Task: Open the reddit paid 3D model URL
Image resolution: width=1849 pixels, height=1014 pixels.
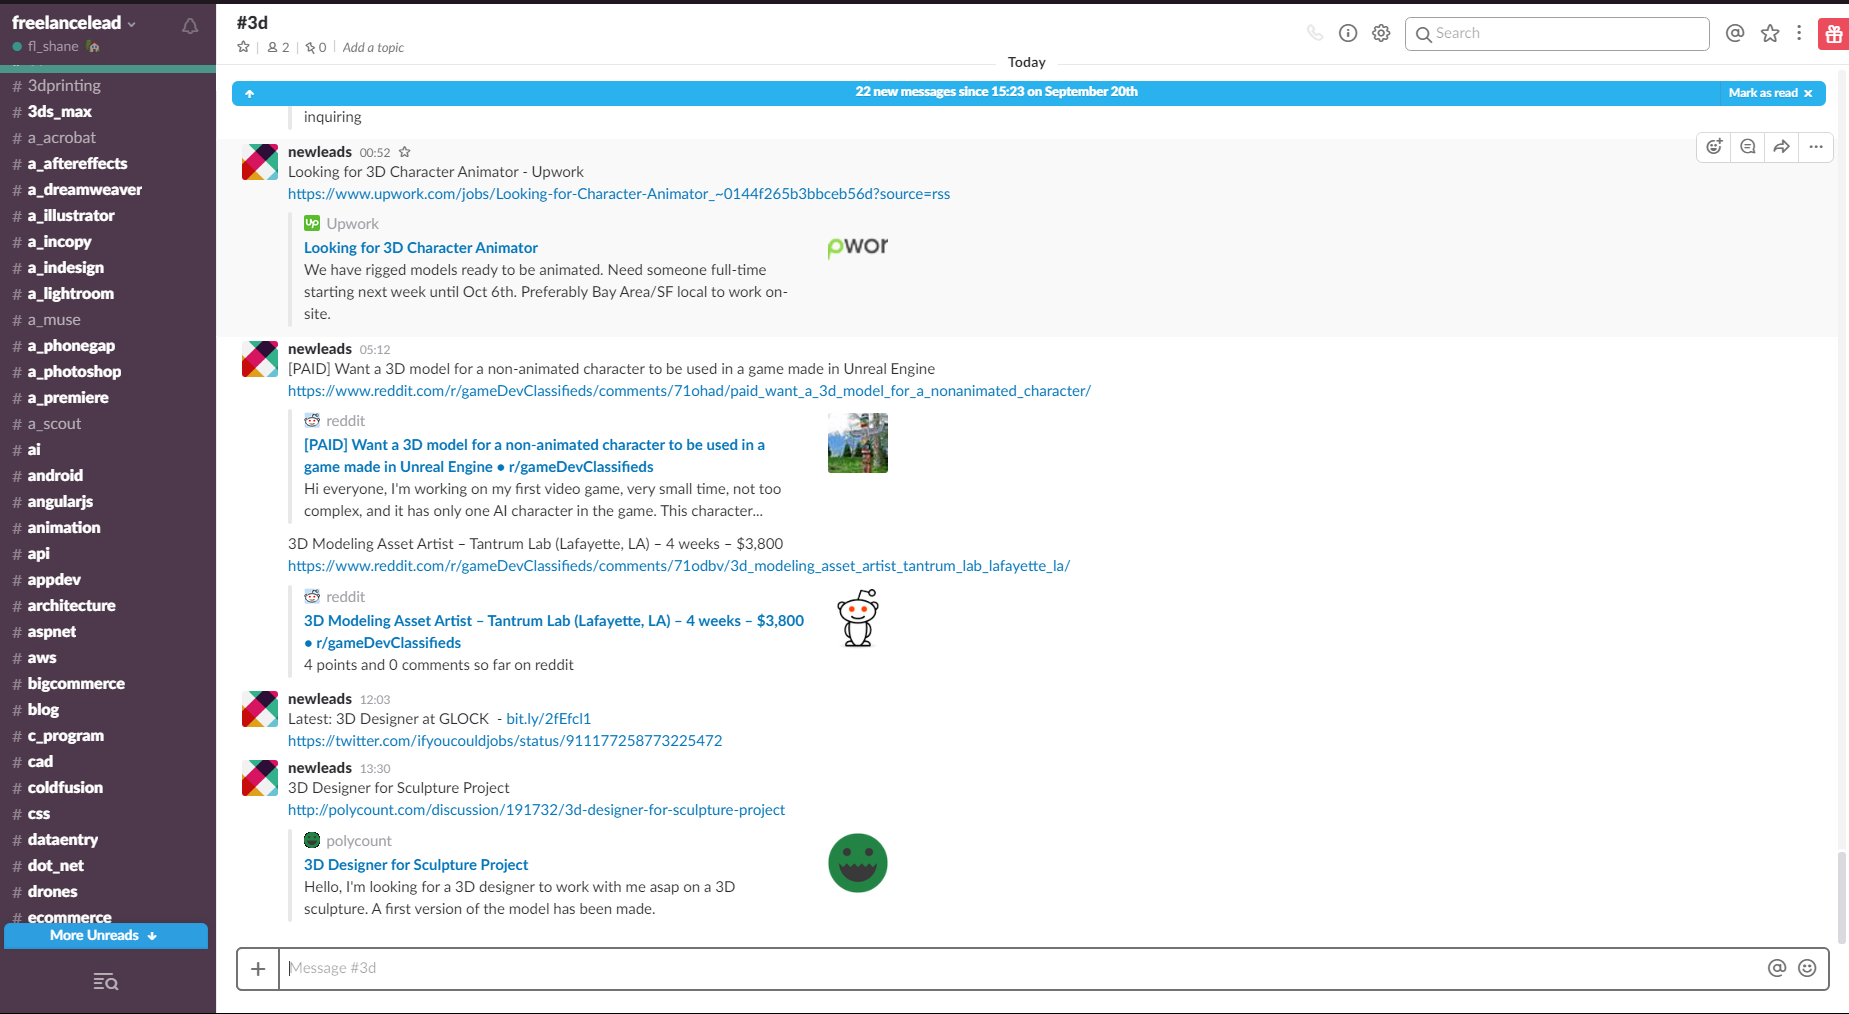Action: click(x=689, y=391)
